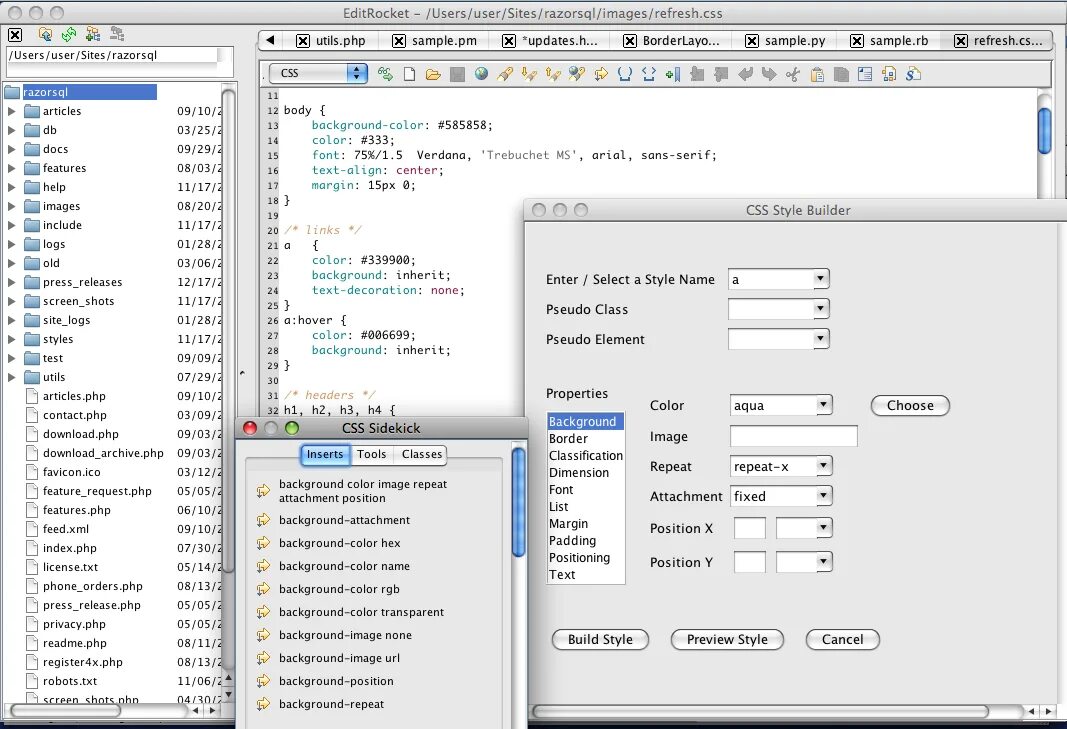Open the Pseudo Element dropdown
Image resolution: width=1067 pixels, height=729 pixels.
point(821,338)
